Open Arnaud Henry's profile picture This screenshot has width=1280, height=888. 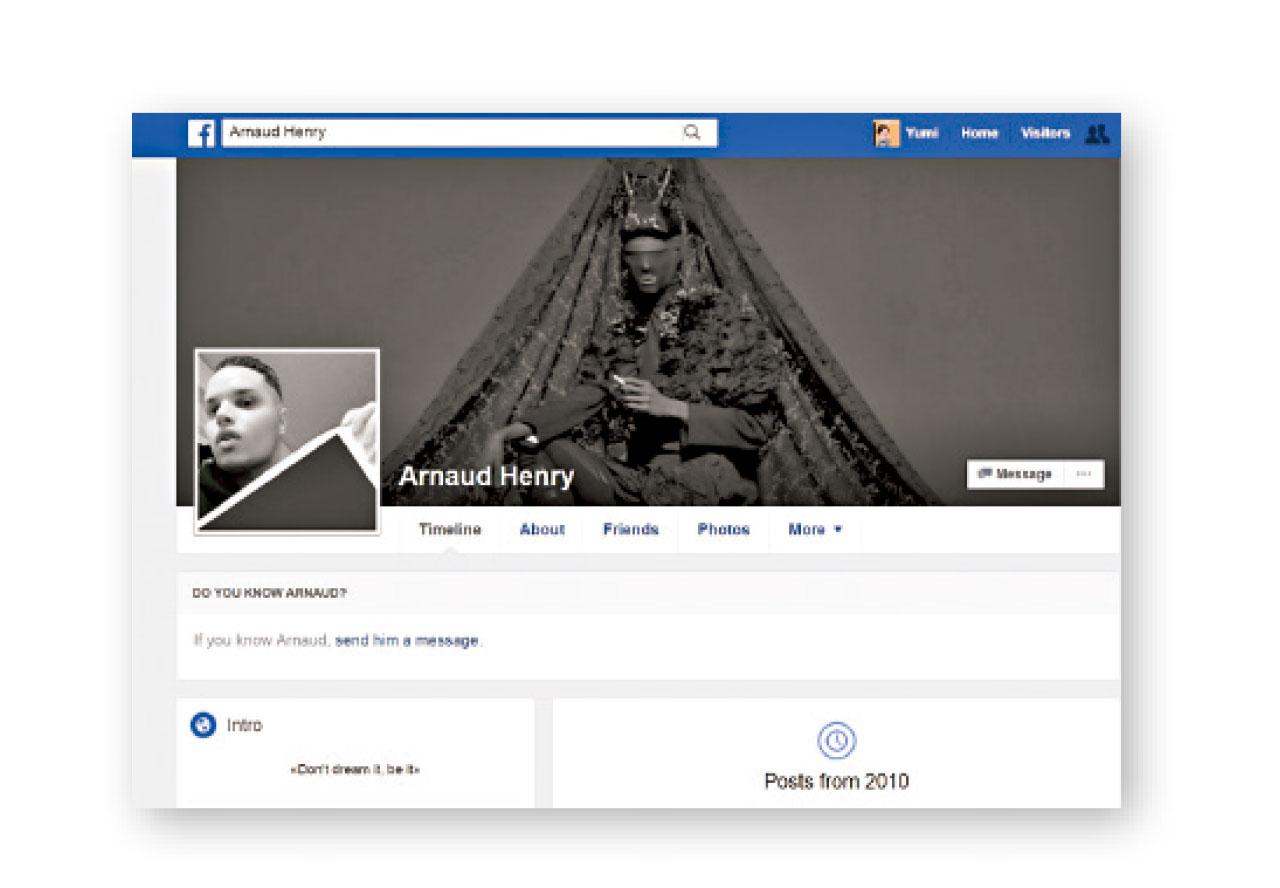tap(287, 440)
